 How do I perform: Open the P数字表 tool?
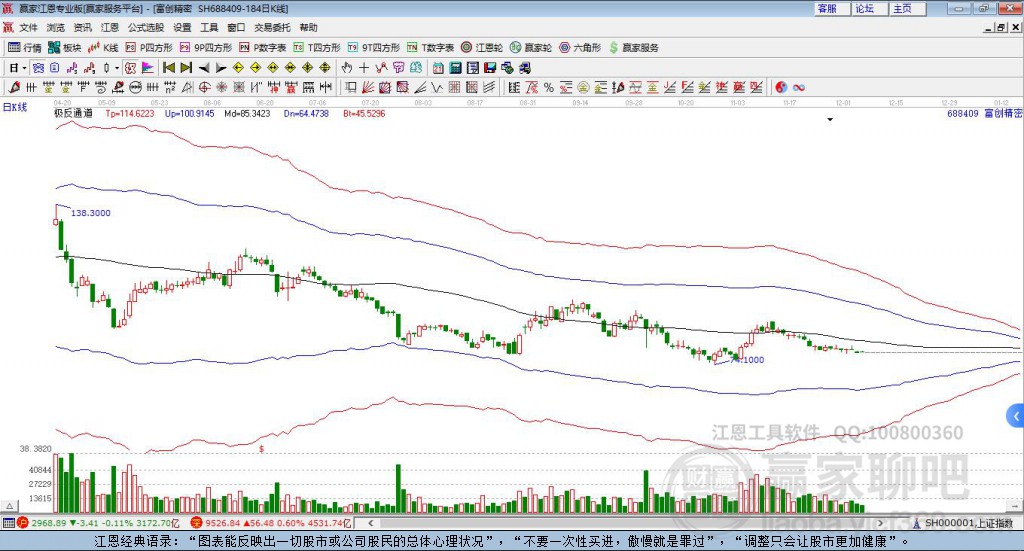click(263, 48)
